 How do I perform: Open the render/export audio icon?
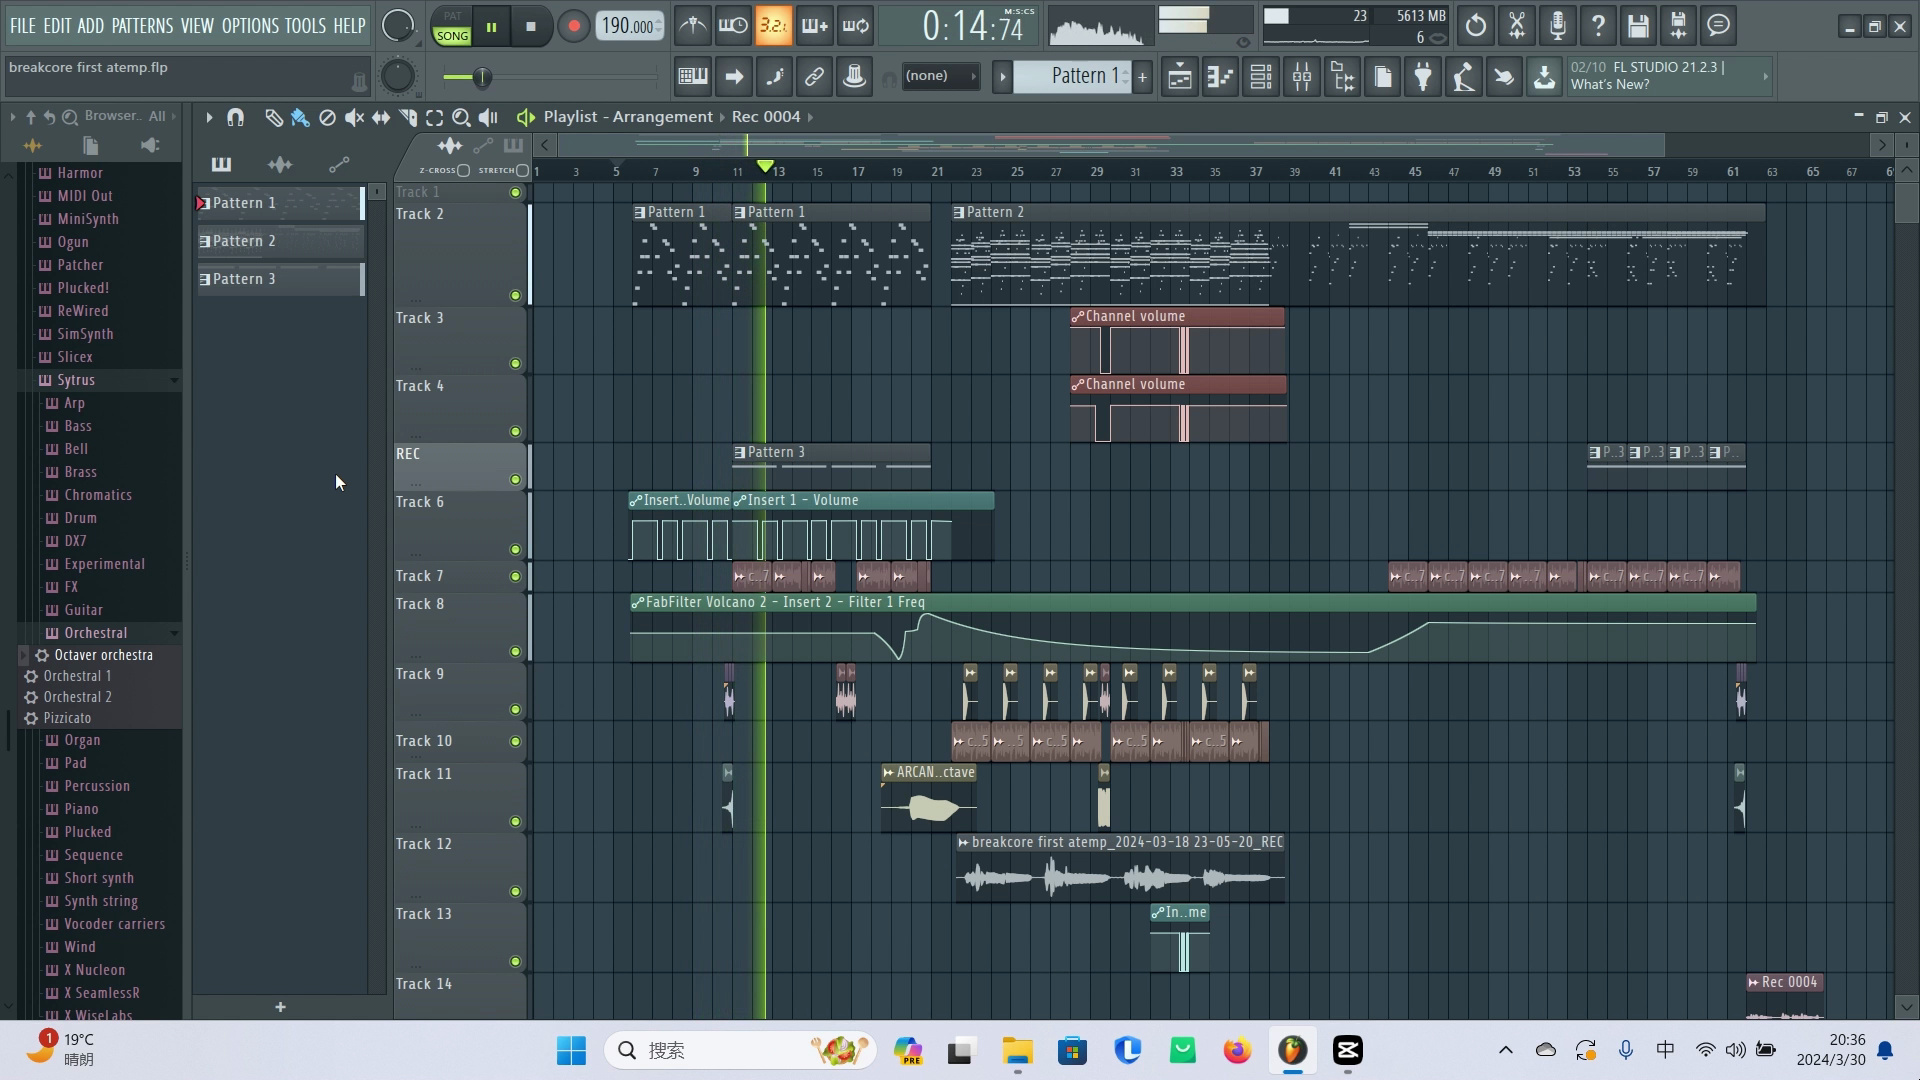[1678, 26]
